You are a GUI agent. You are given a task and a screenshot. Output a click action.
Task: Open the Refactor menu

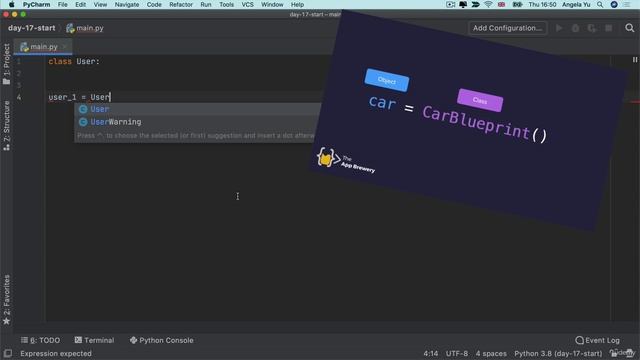[x=181, y=4]
